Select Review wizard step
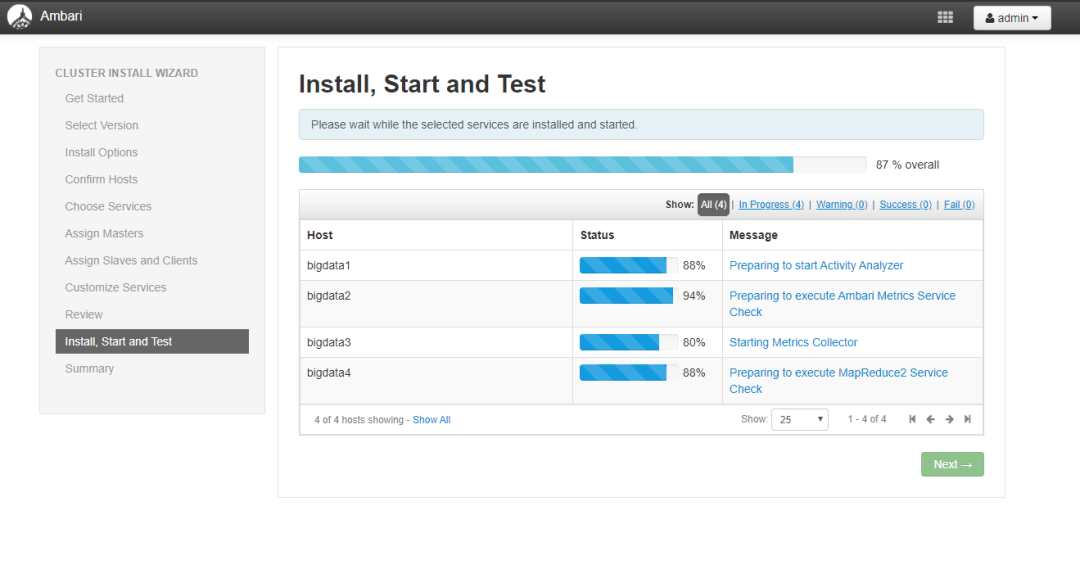 tap(83, 314)
